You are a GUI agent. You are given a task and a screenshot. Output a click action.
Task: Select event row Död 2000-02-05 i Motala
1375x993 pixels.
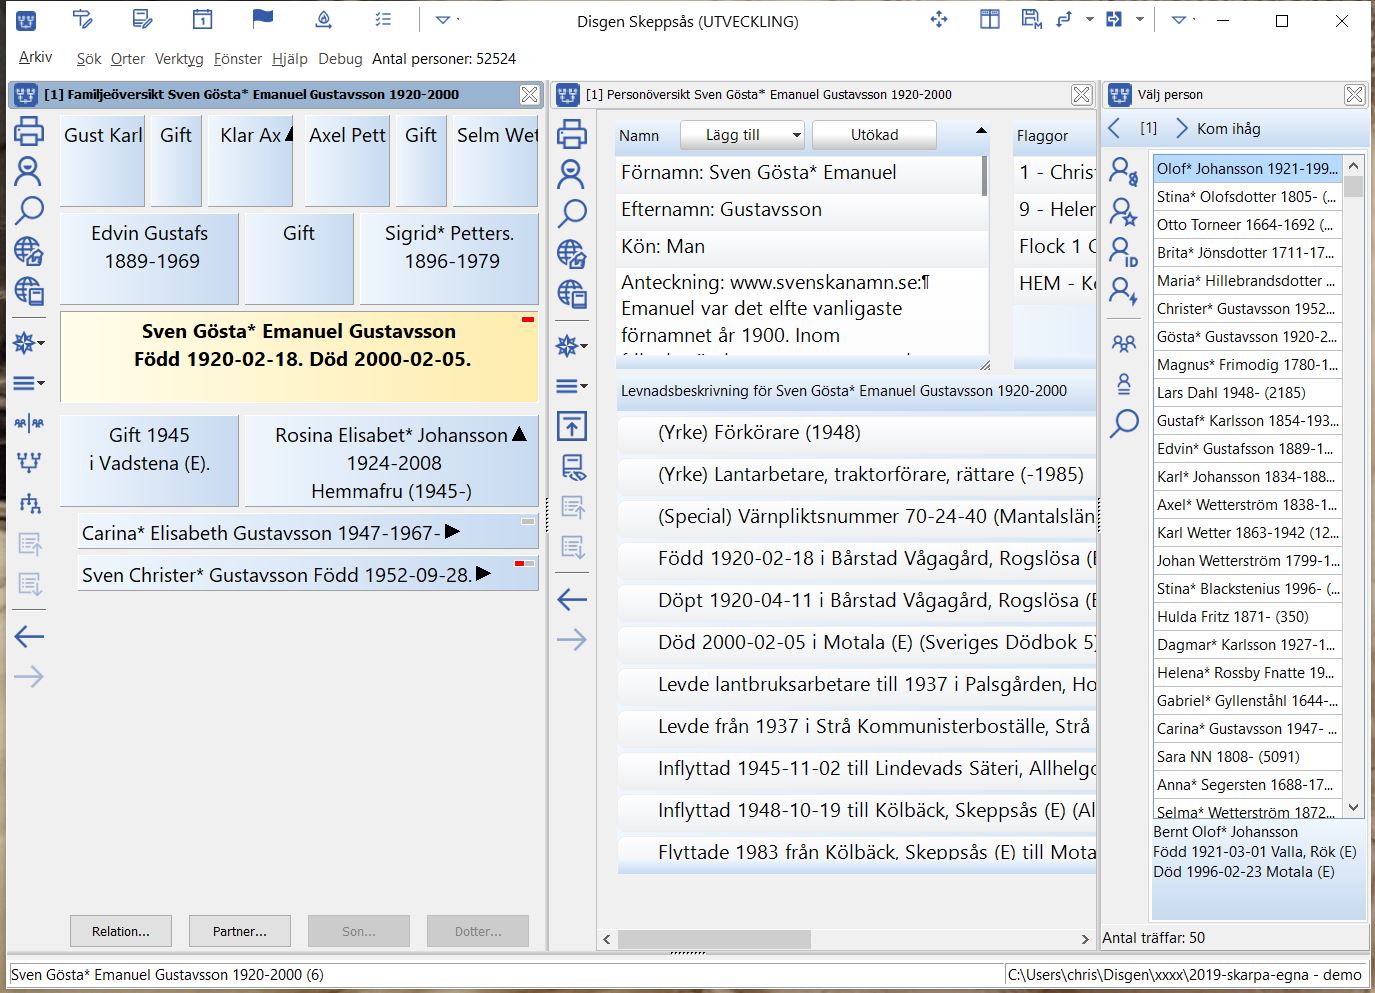pos(857,643)
